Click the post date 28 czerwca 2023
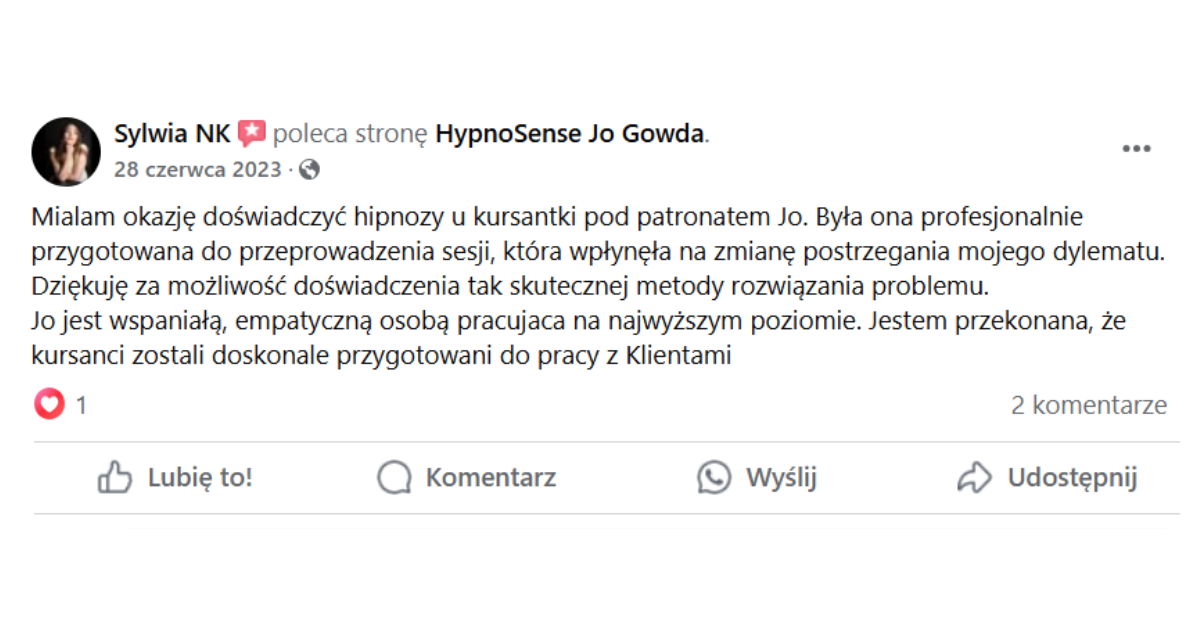 (x=198, y=170)
